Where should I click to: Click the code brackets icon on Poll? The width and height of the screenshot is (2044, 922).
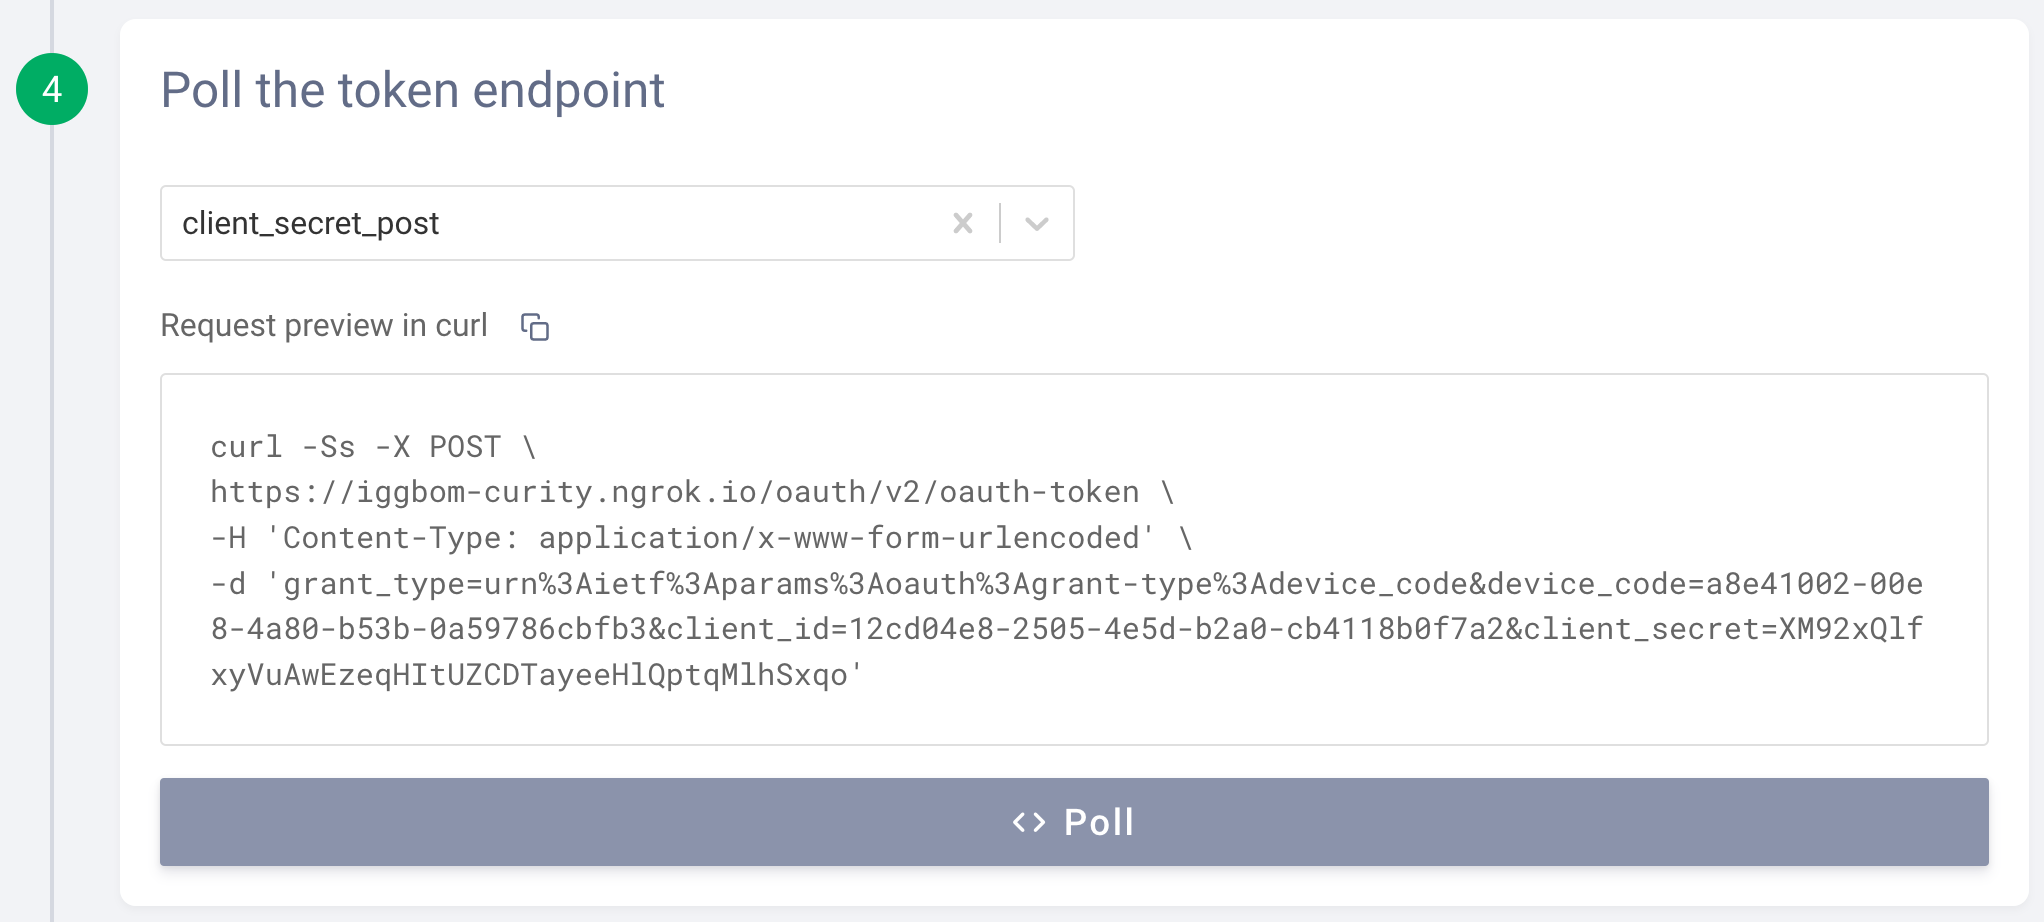tap(1029, 822)
